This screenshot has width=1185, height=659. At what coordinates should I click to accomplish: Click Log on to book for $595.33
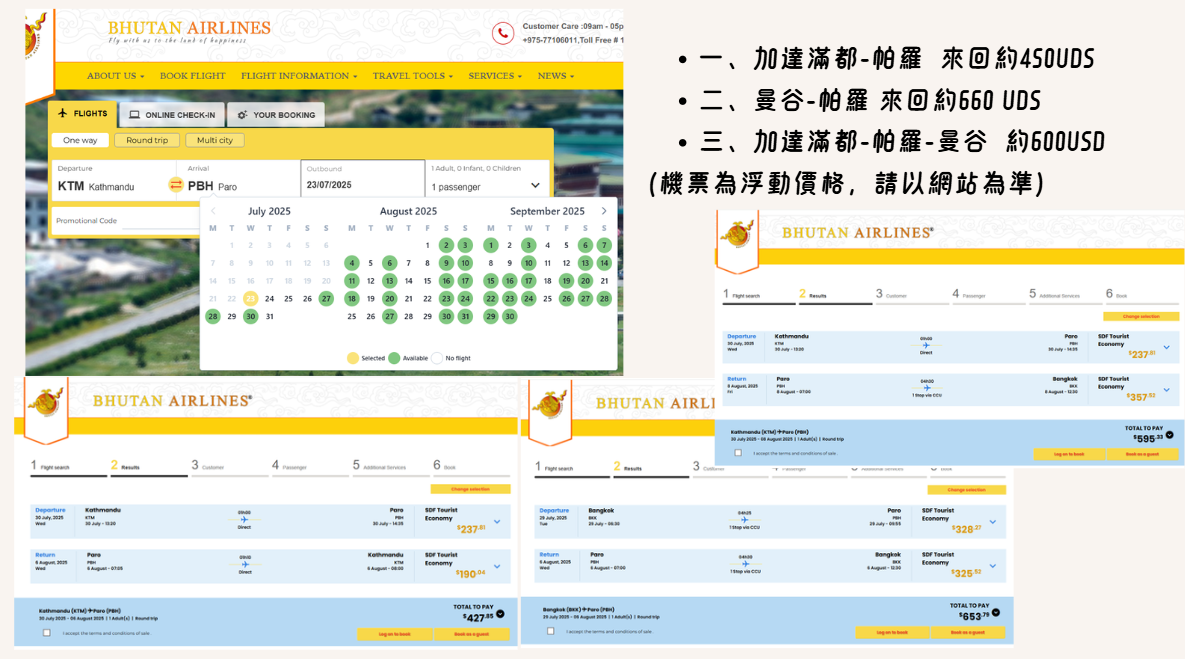[1069, 454]
